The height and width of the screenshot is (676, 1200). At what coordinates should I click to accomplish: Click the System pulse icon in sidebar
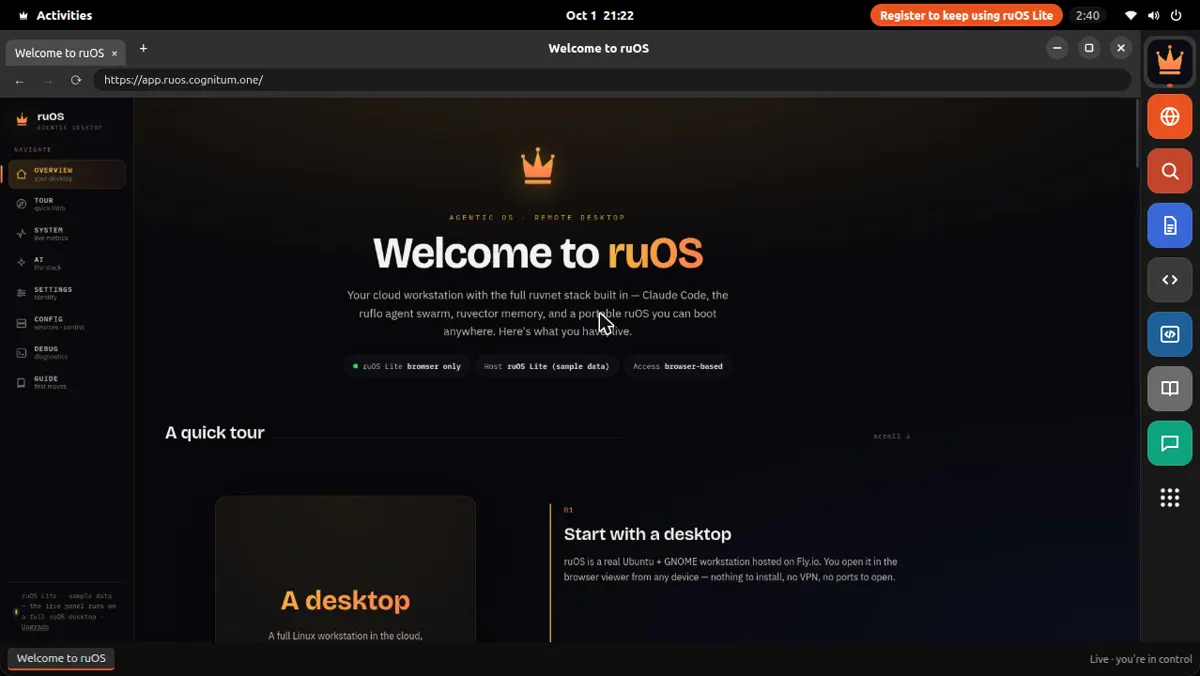21,233
